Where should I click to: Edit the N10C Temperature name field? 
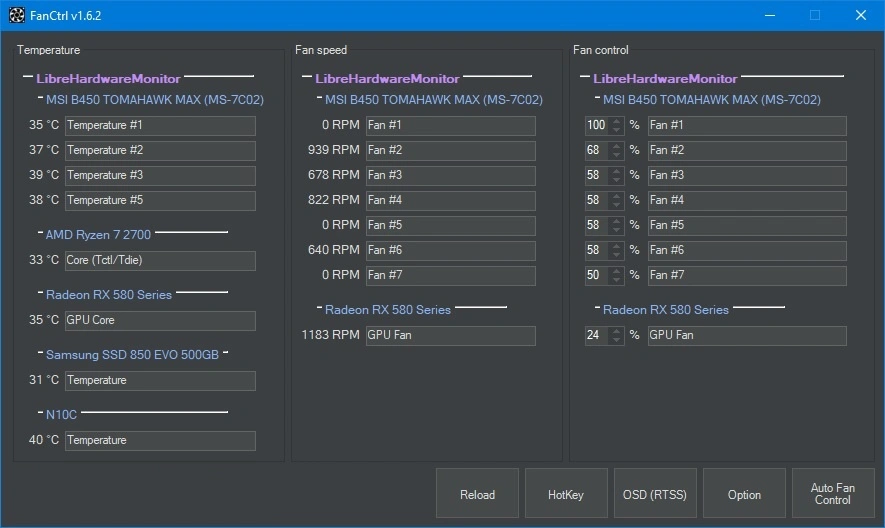click(x=160, y=440)
